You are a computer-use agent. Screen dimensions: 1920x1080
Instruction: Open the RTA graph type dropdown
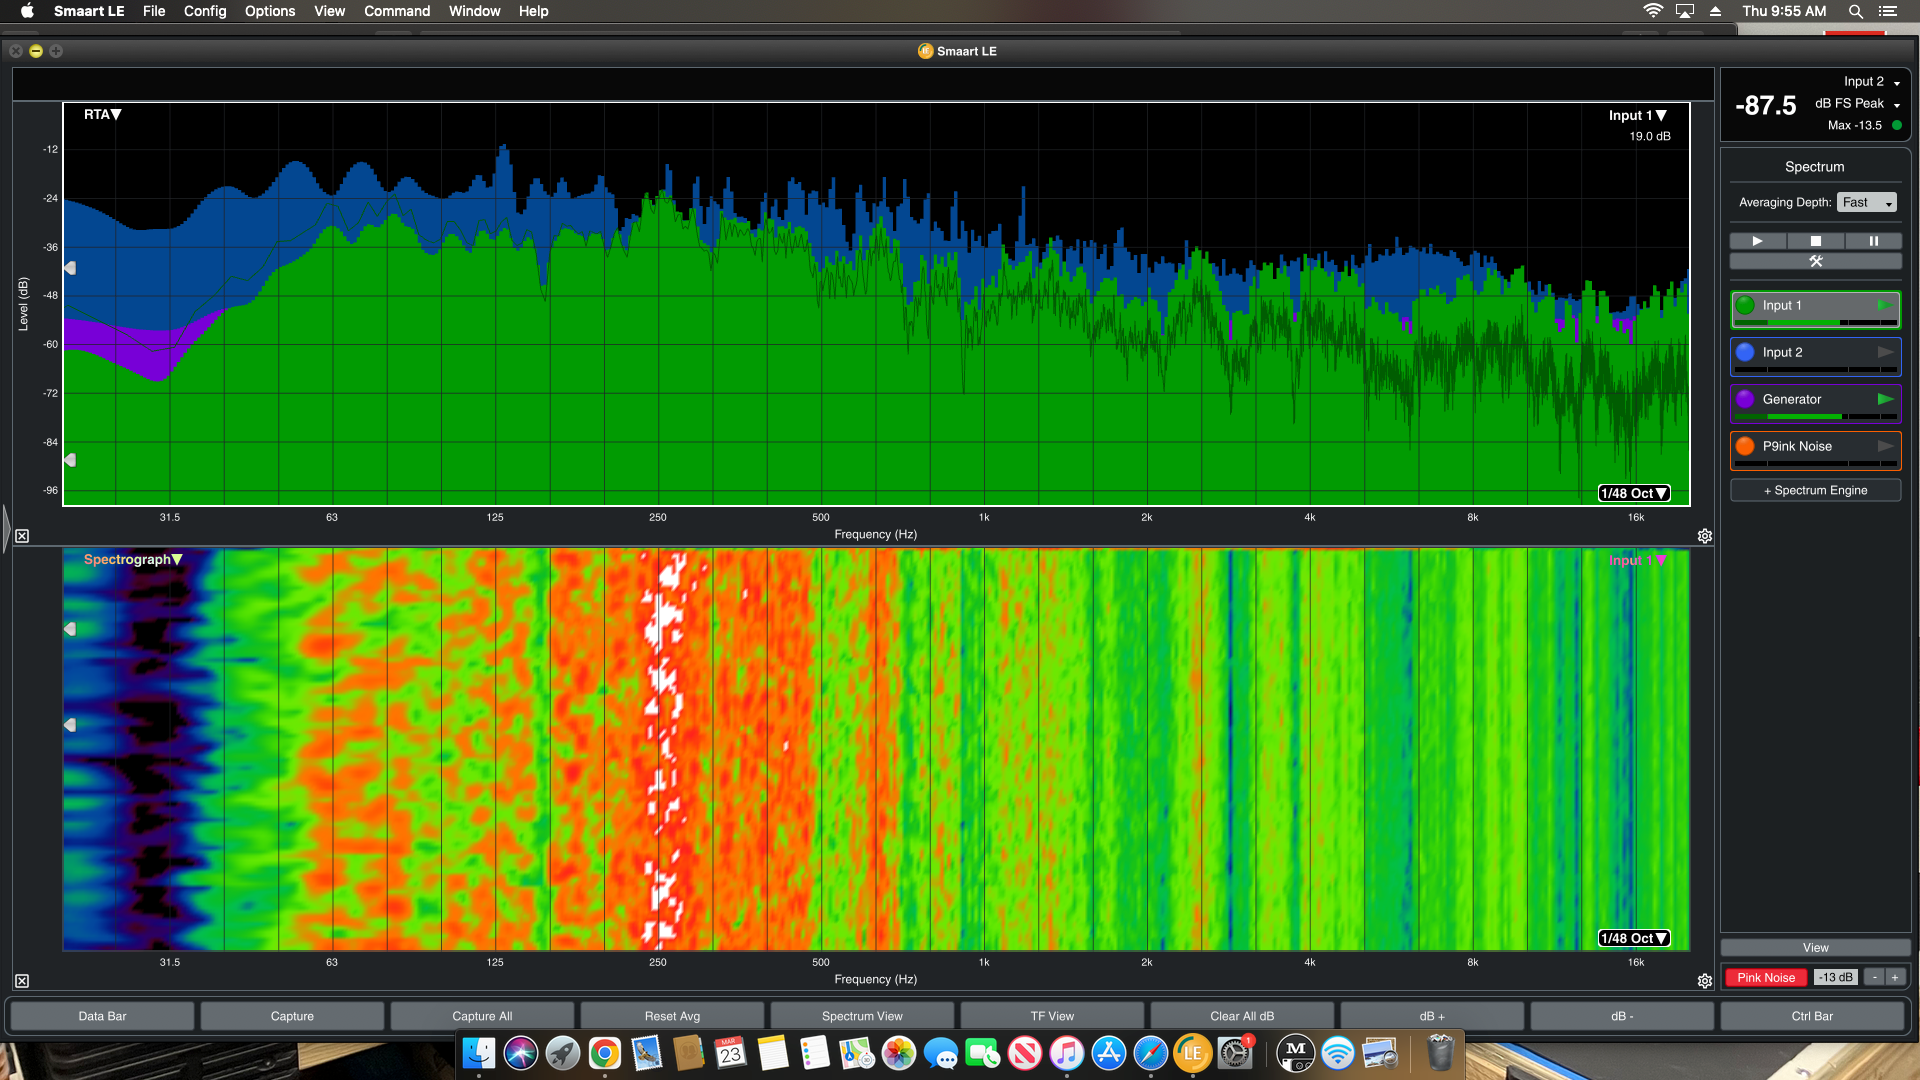102,114
